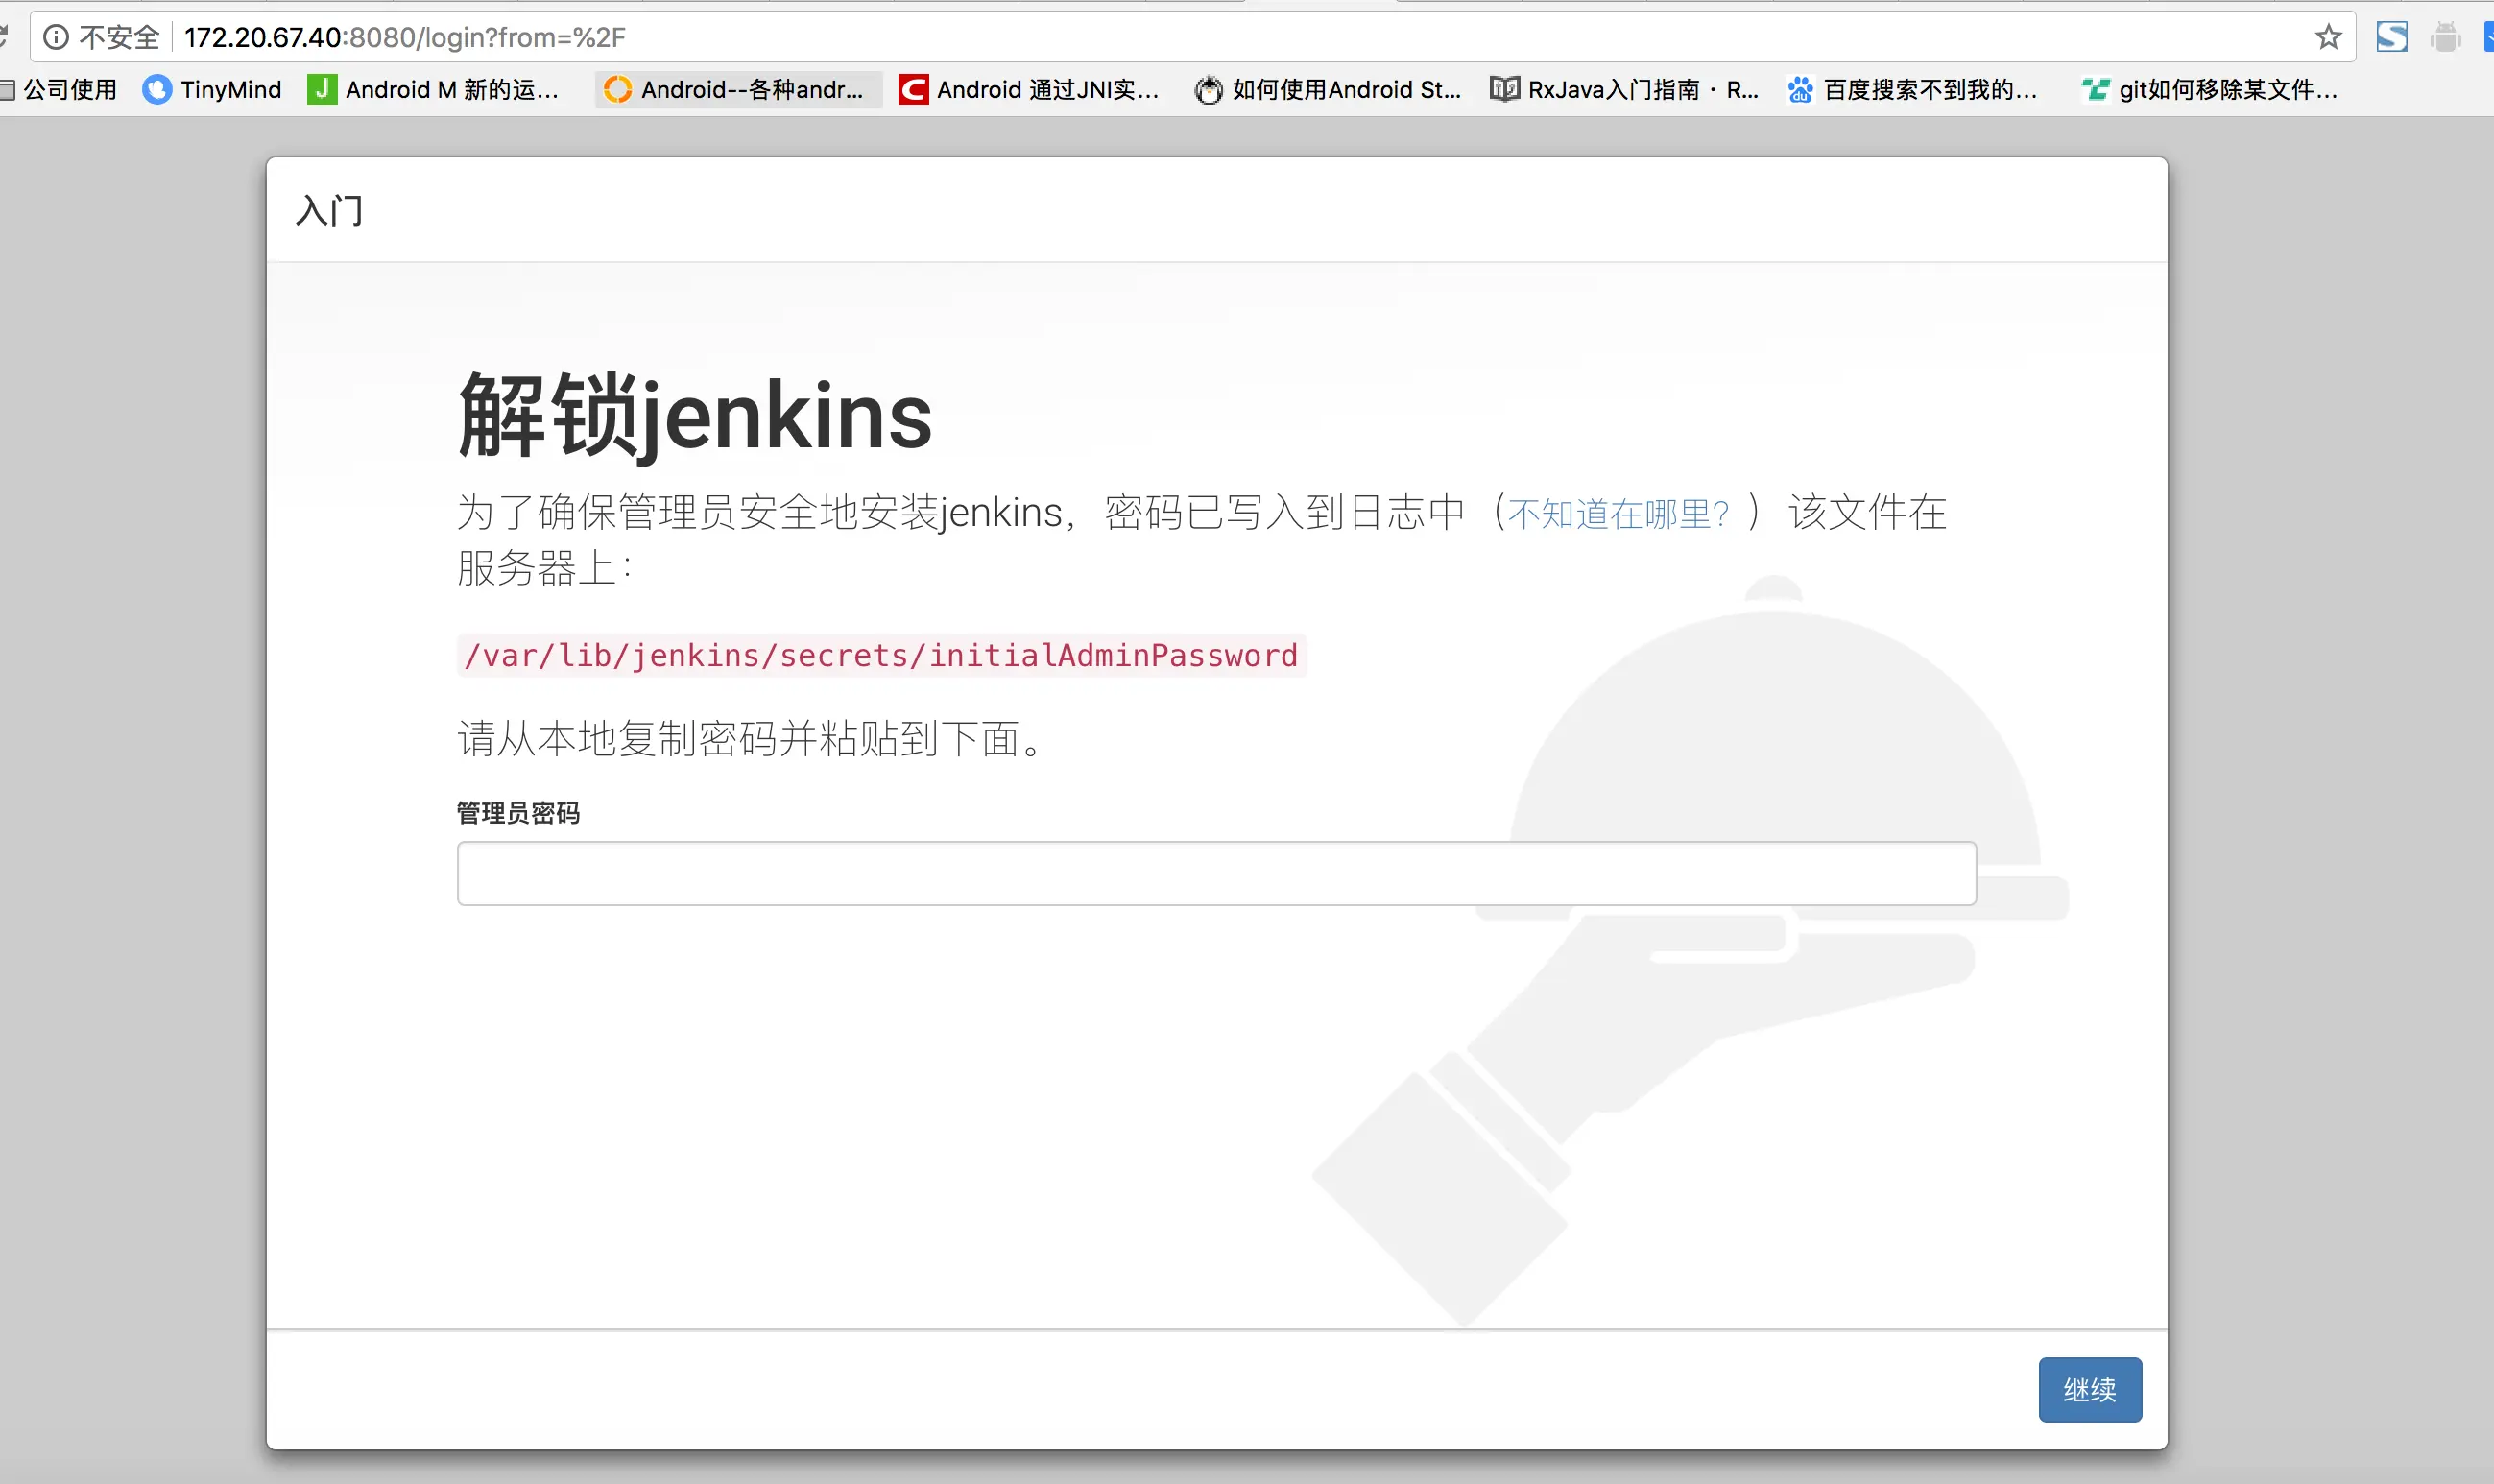Open 'Android 通过JNI实' bookmark
The image size is (2494, 1484).
(1030, 90)
